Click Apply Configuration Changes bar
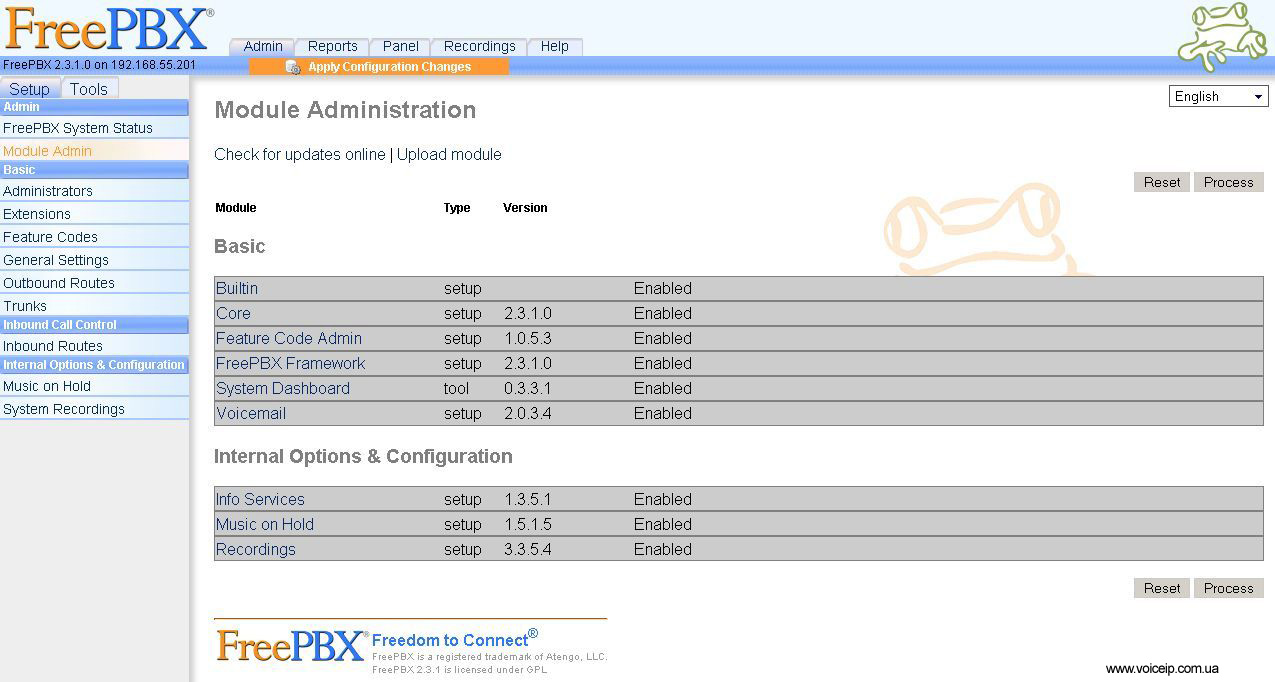Viewport: 1275px width, 682px height. 379,67
